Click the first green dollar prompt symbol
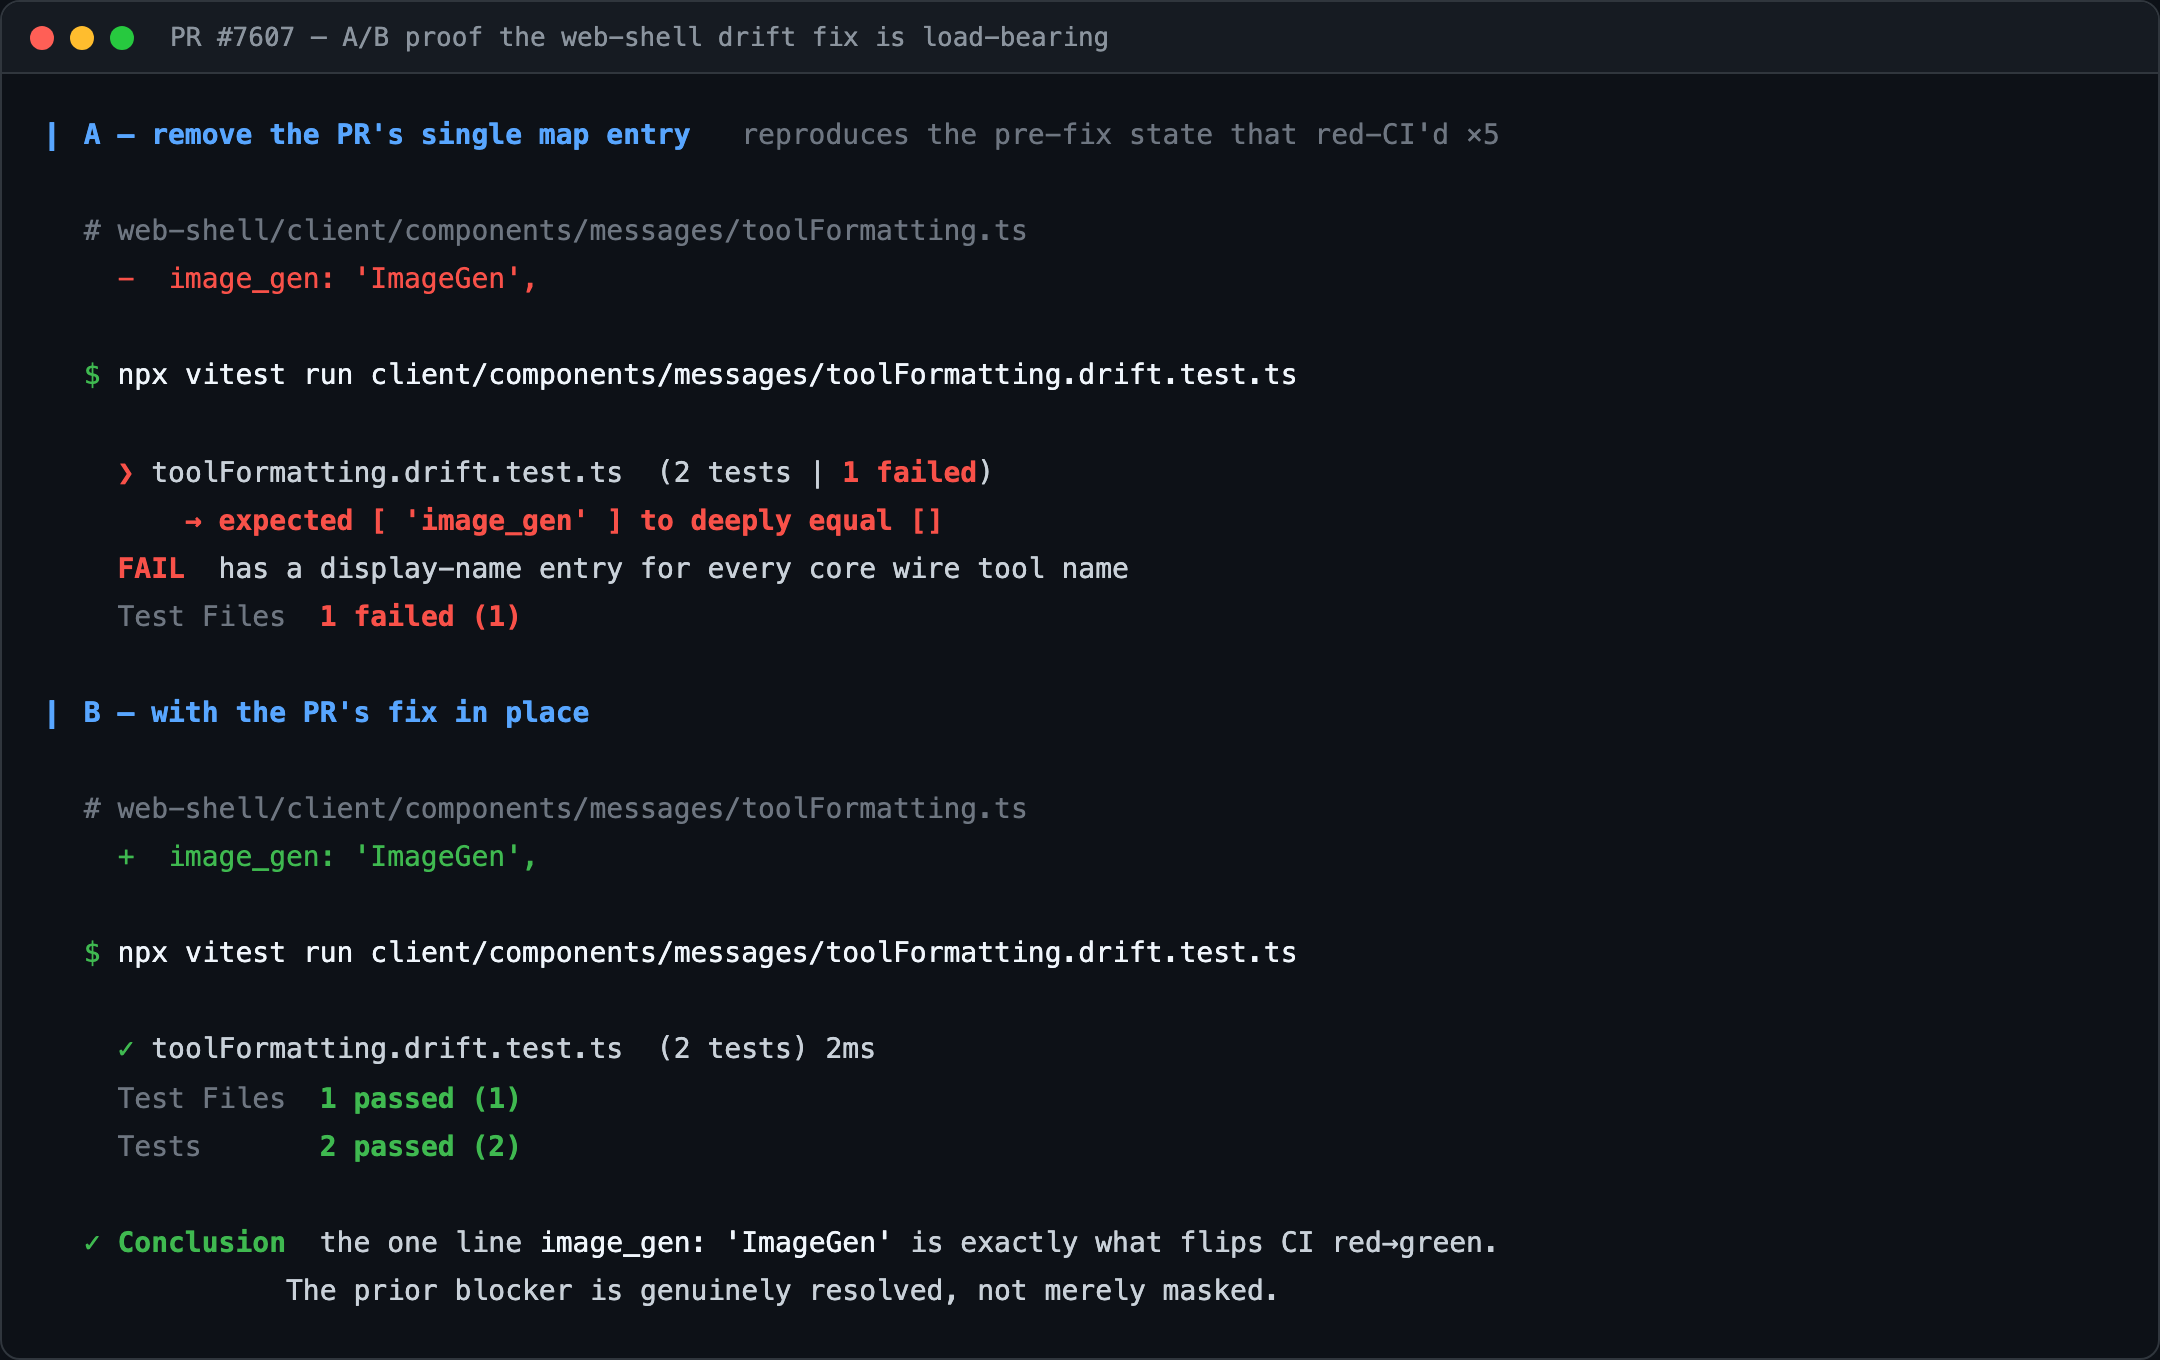This screenshot has height=1360, width=2160. [92, 375]
